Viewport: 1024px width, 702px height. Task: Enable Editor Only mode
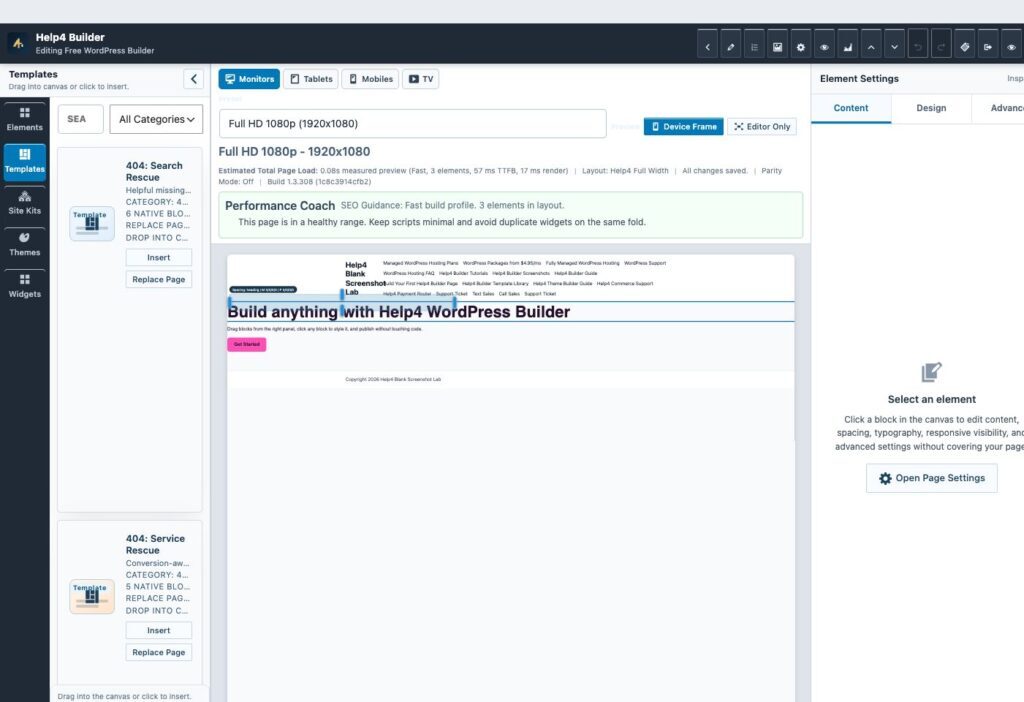[762, 127]
